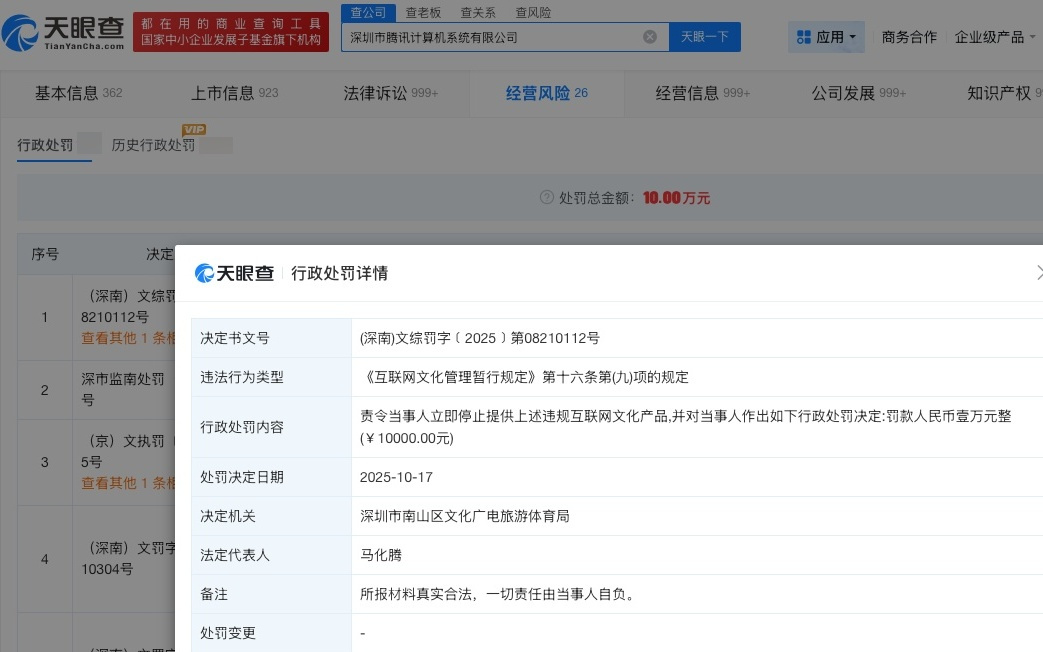Click the Tianyancha logo in header
The width and height of the screenshot is (1043, 652).
64,34
